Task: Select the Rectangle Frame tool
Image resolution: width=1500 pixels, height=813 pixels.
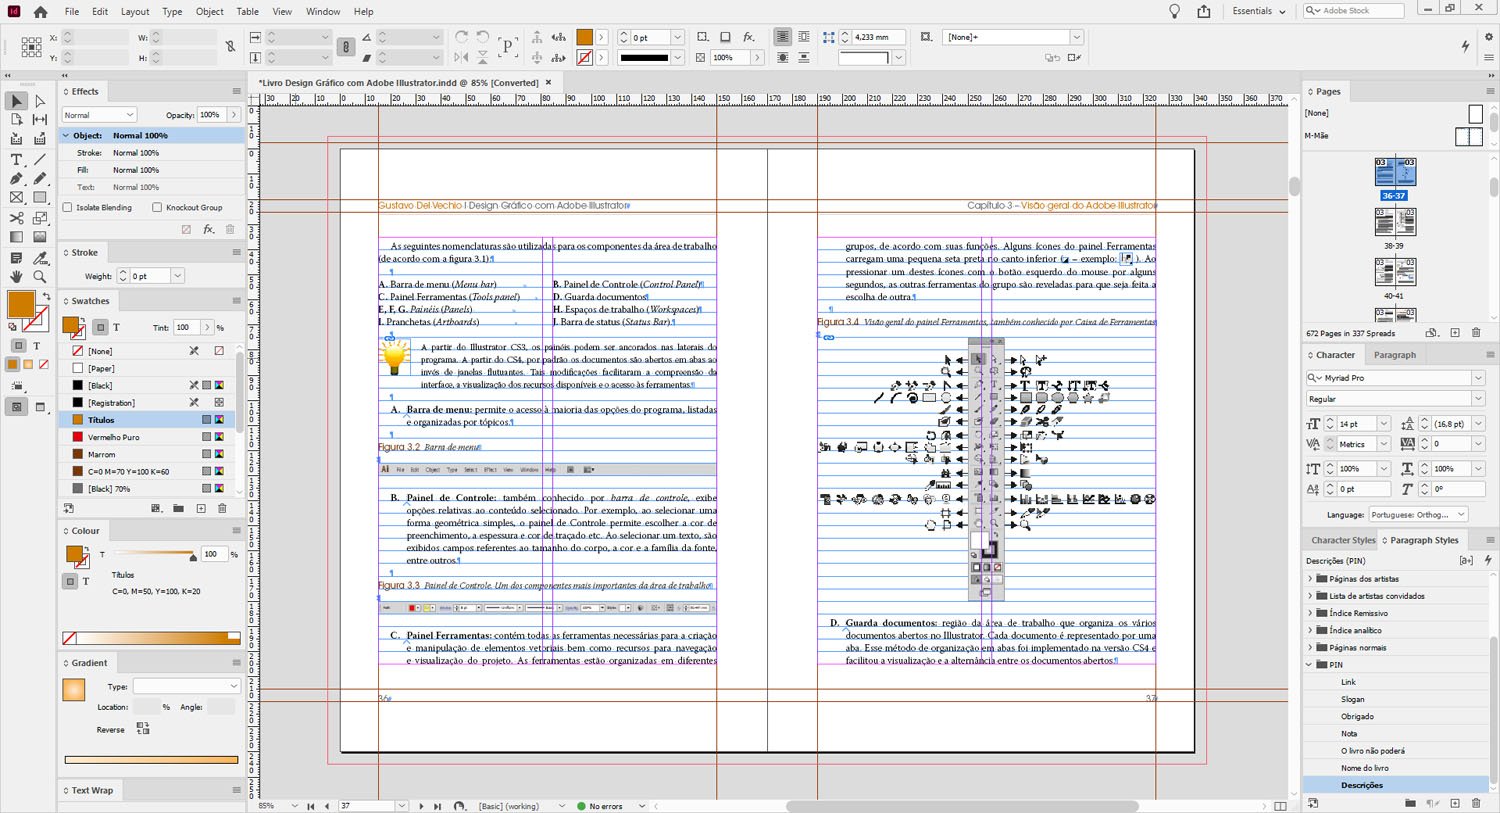Action: coord(16,198)
